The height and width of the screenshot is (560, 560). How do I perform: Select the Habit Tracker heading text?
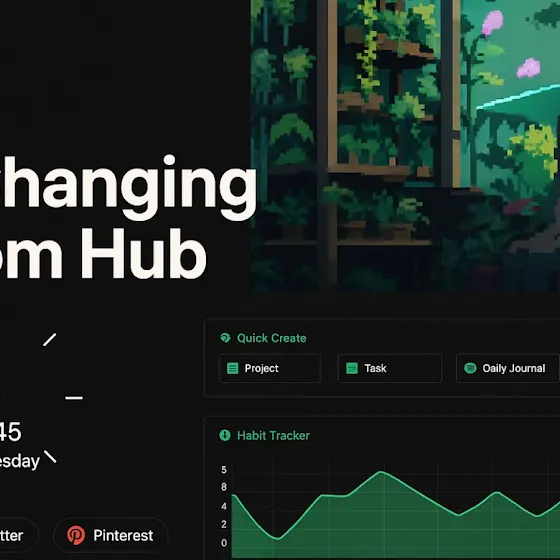(x=273, y=436)
